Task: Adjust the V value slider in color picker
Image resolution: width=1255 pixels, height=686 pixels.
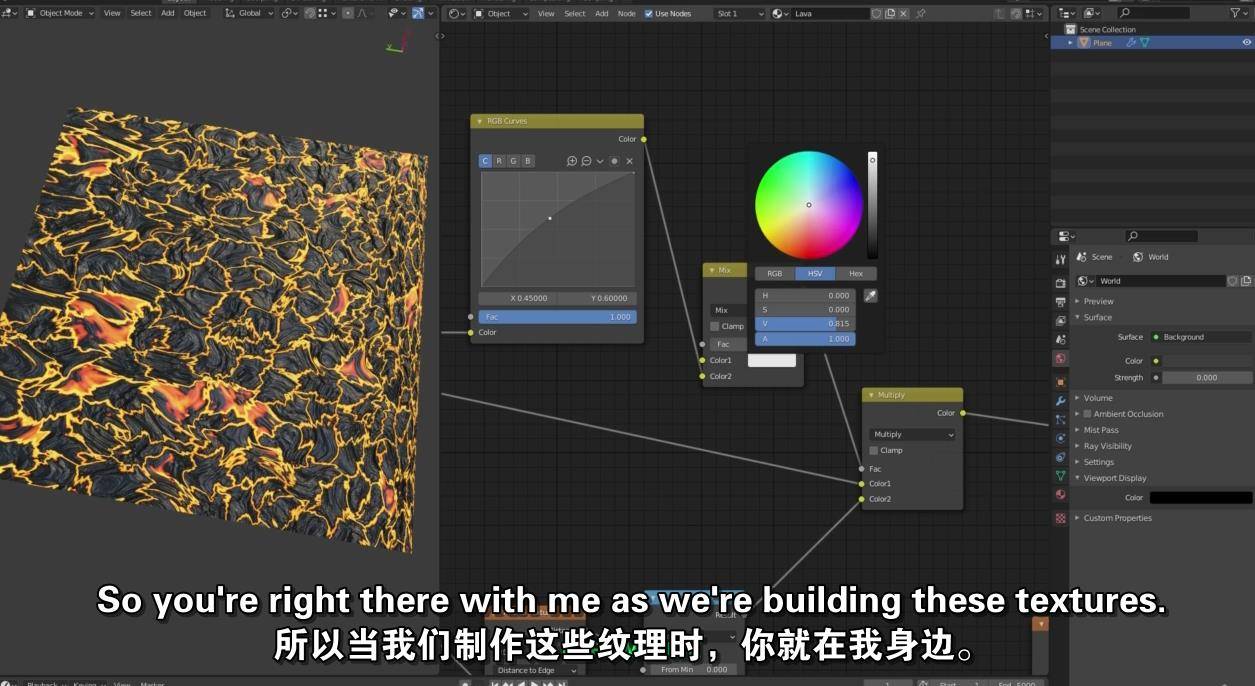Action: 805,324
